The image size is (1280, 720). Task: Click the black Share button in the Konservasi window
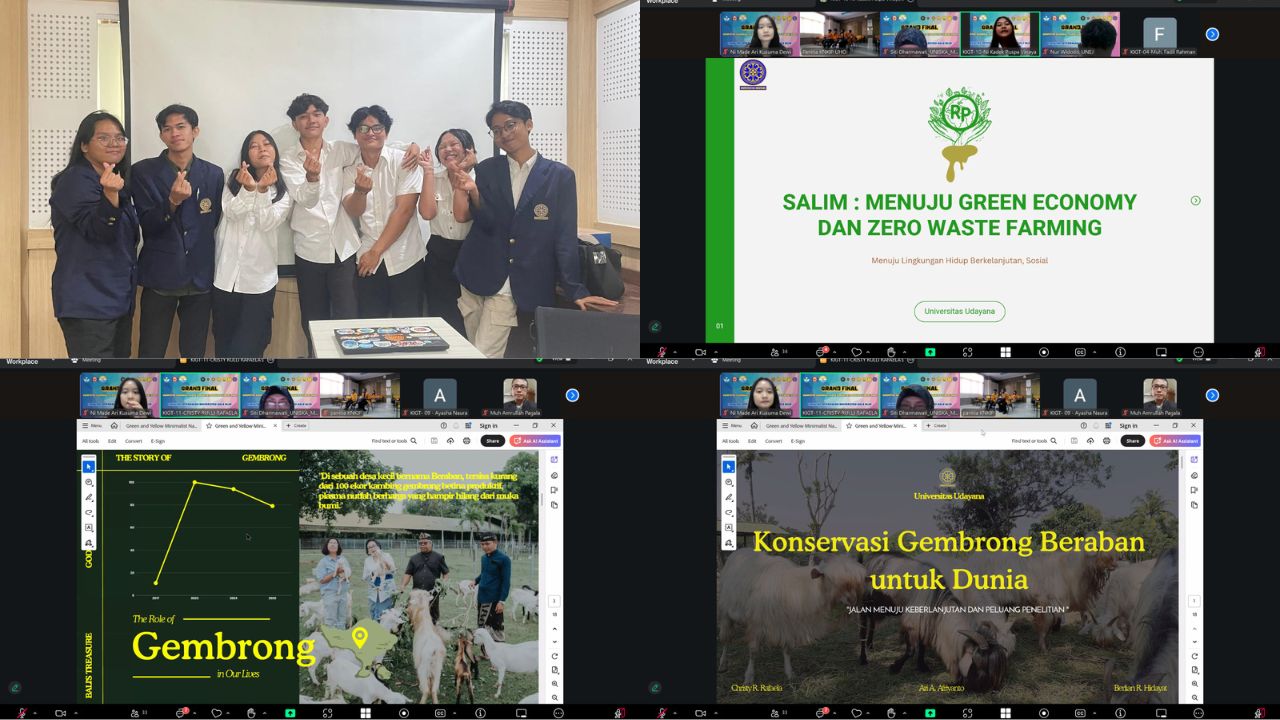point(1131,441)
